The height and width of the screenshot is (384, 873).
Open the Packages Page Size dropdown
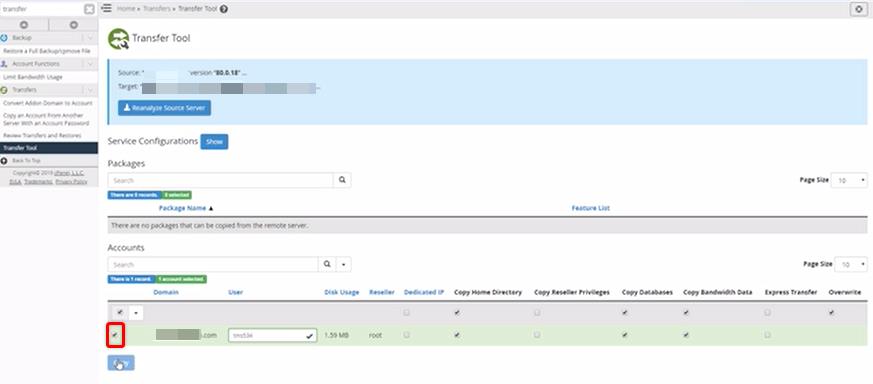[x=849, y=180]
